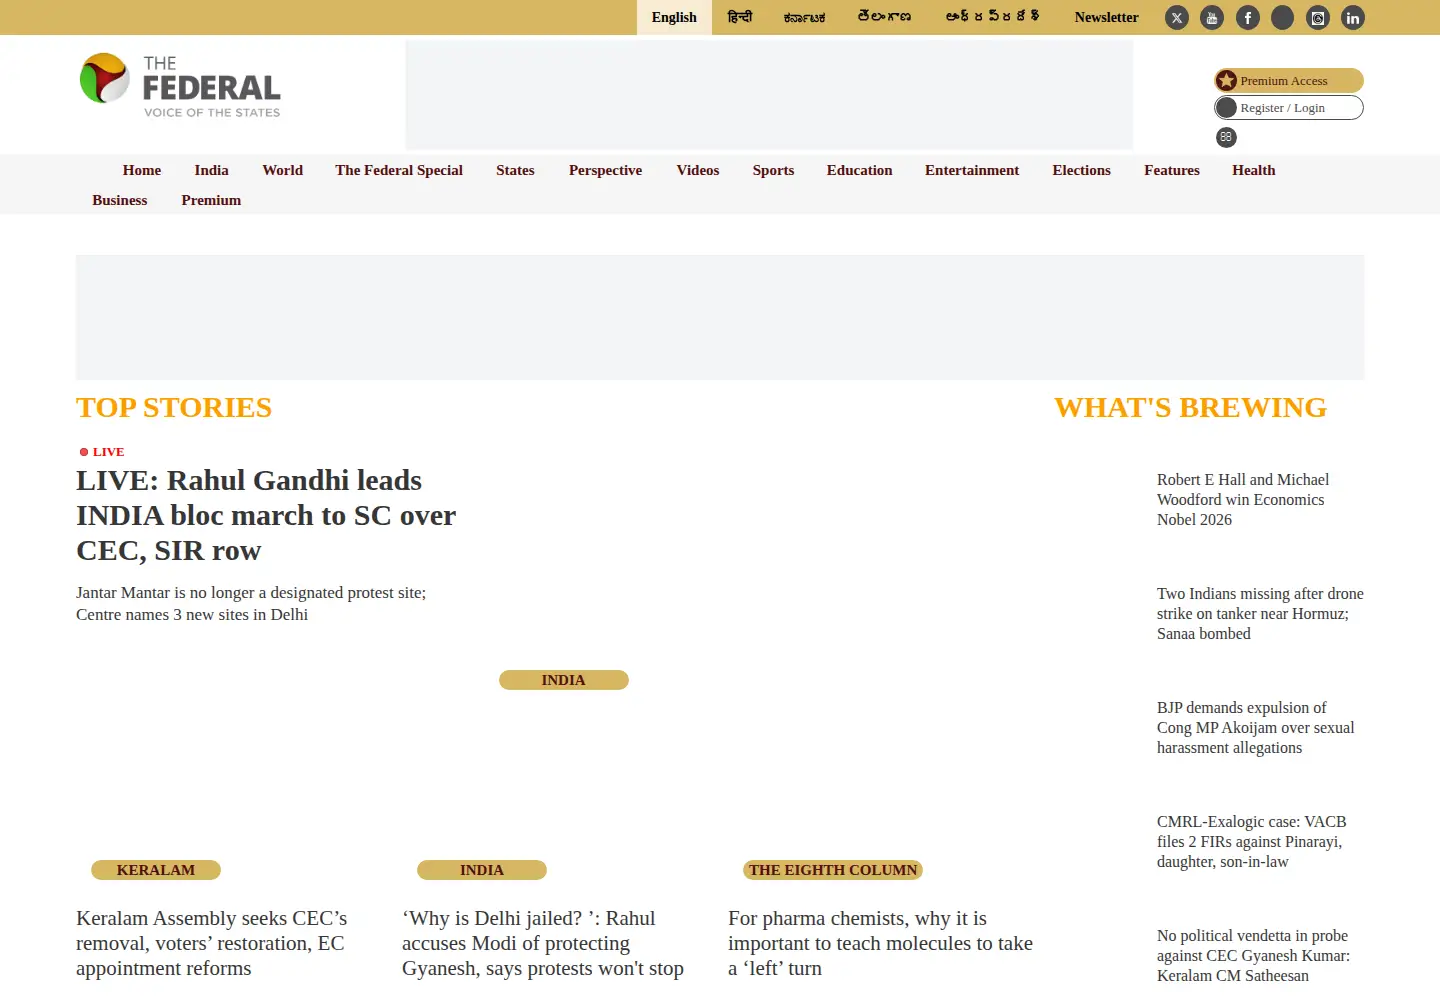Go to the Entertainment section
The height and width of the screenshot is (1000, 1440).
click(972, 170)
